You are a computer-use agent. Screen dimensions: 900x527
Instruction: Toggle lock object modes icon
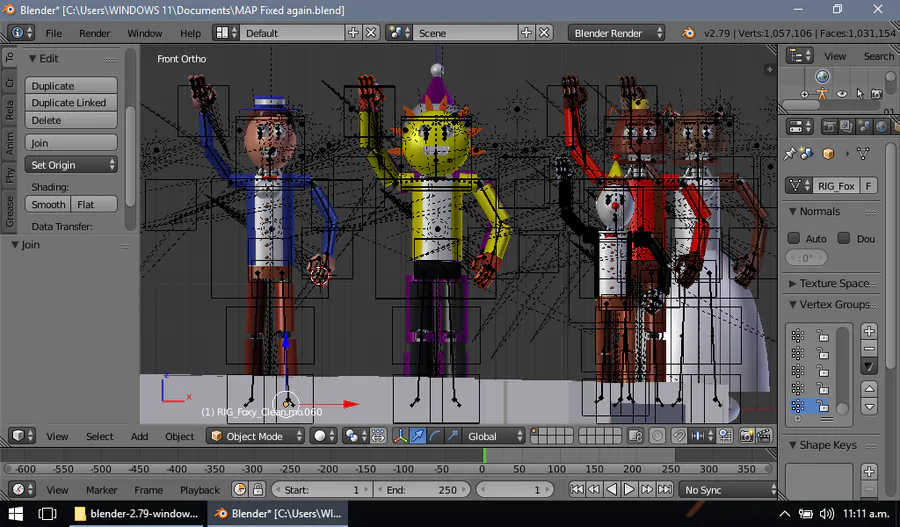635,436
